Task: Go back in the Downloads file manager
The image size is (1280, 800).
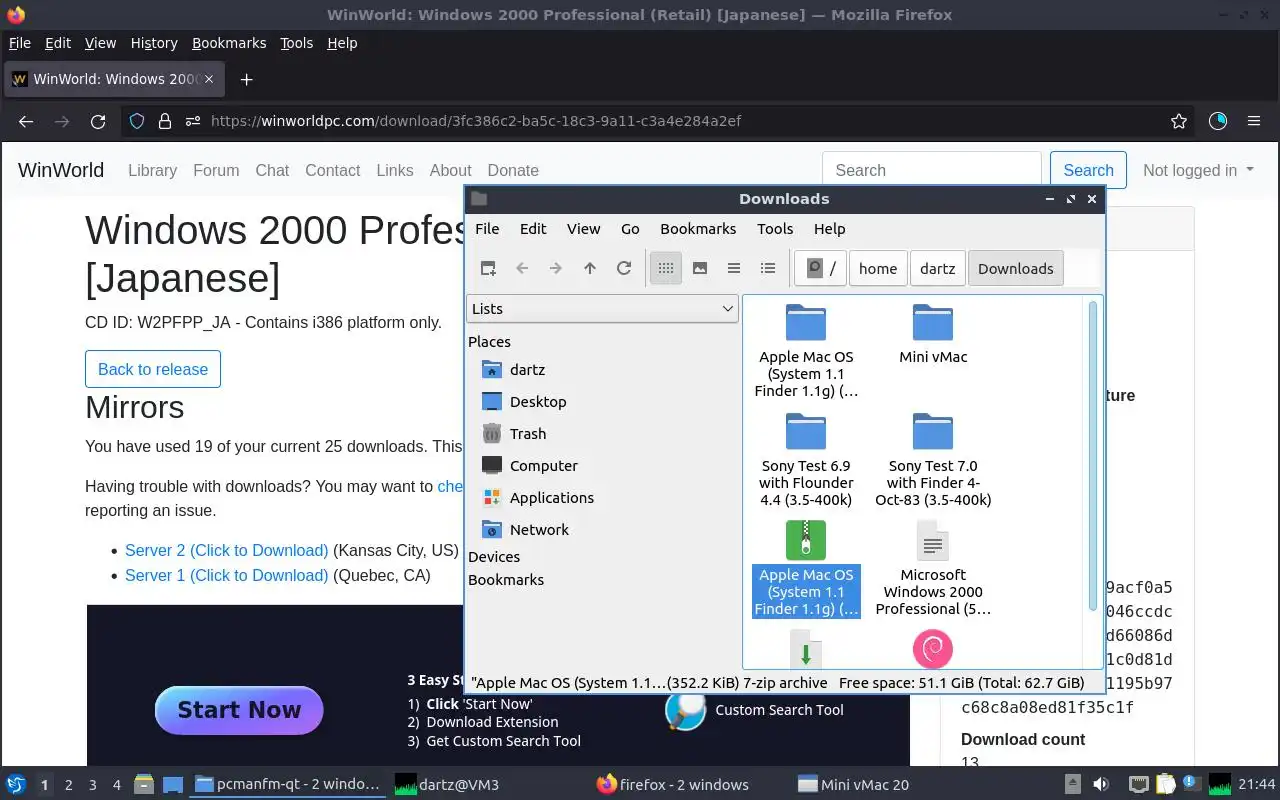Action: point(522,268)
